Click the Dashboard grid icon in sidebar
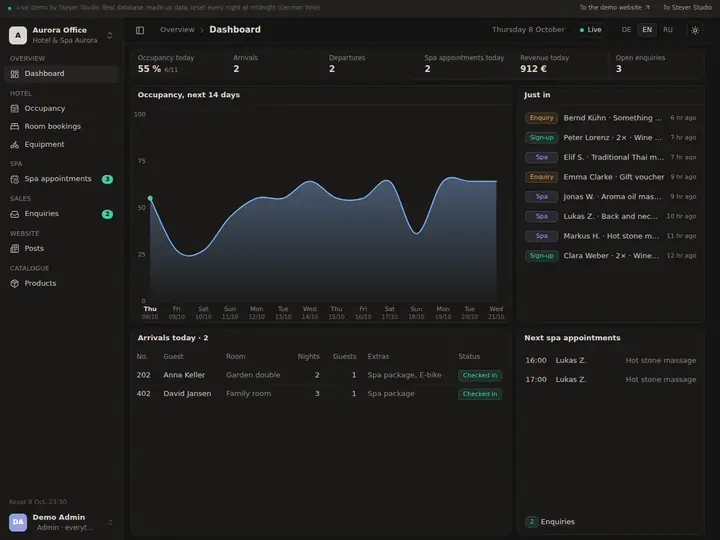The height and width of the screenshot is (540, 720). (x=15, y=74)
